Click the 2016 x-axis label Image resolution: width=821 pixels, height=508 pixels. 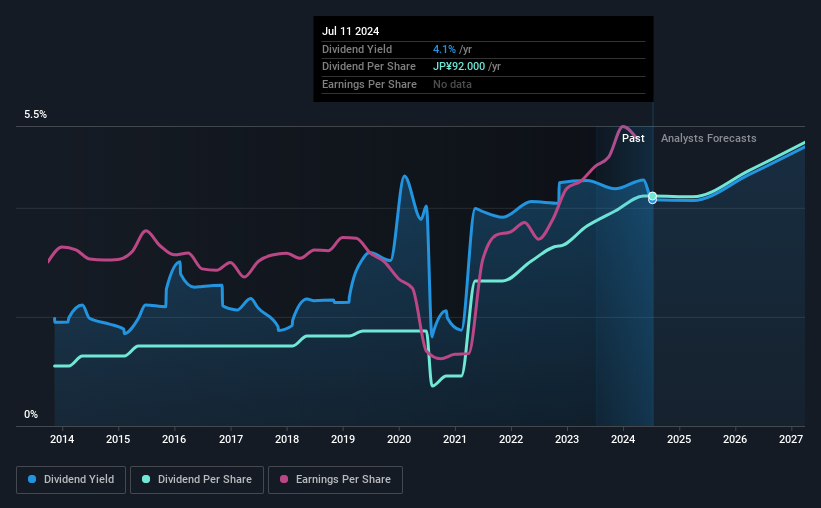pos(174,439)
